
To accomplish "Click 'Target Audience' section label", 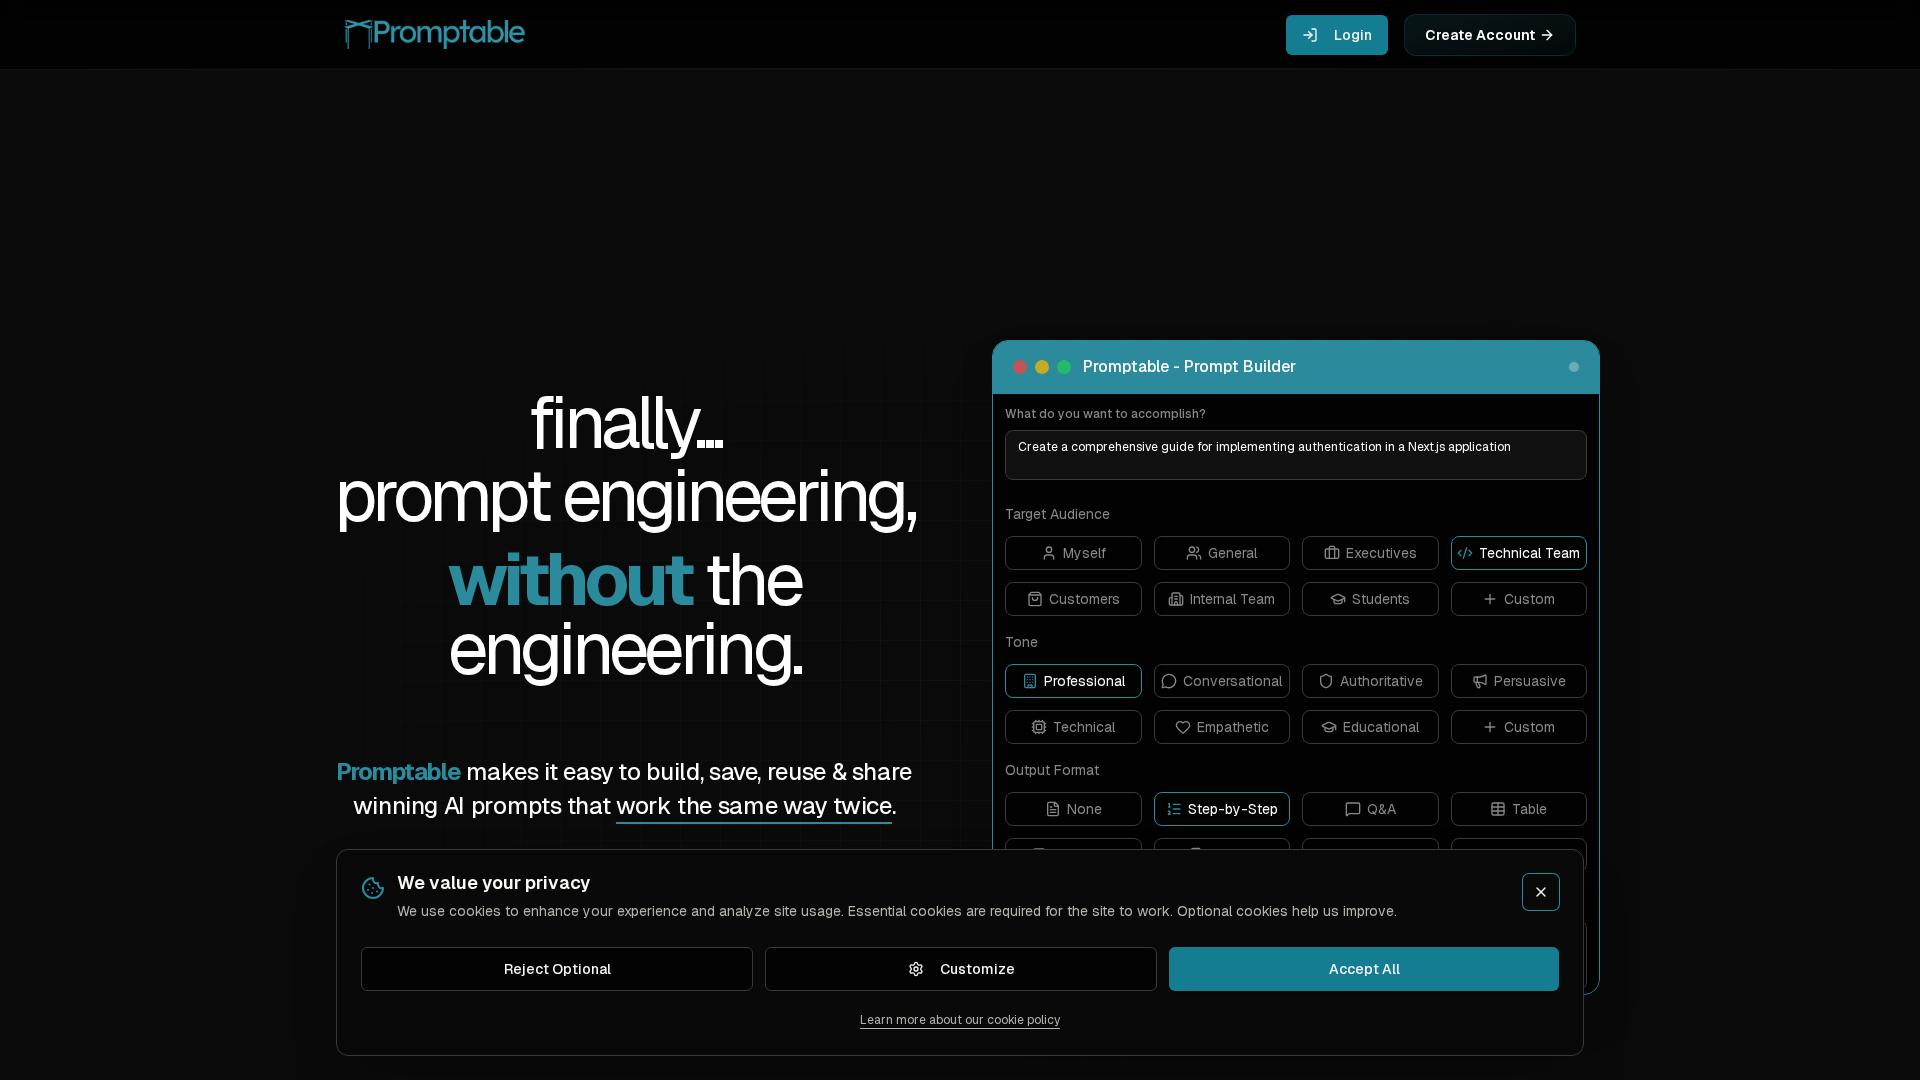I will (x=1057, y=514).
